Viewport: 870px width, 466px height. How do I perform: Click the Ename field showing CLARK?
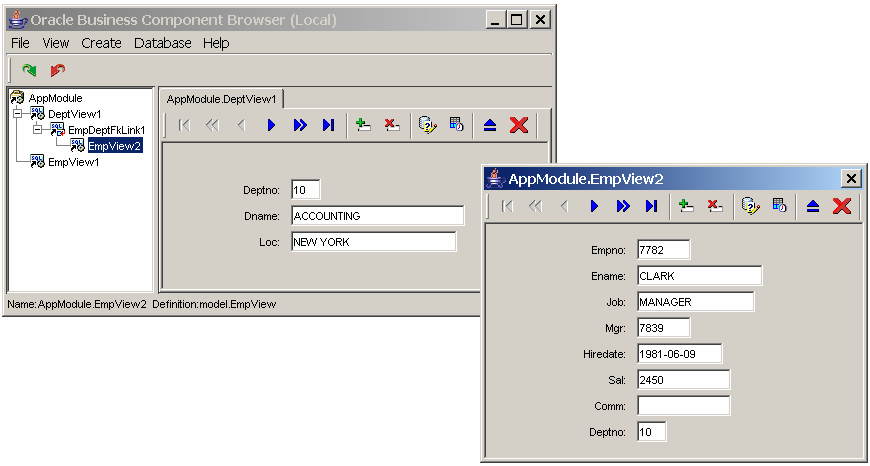(700, 275)
